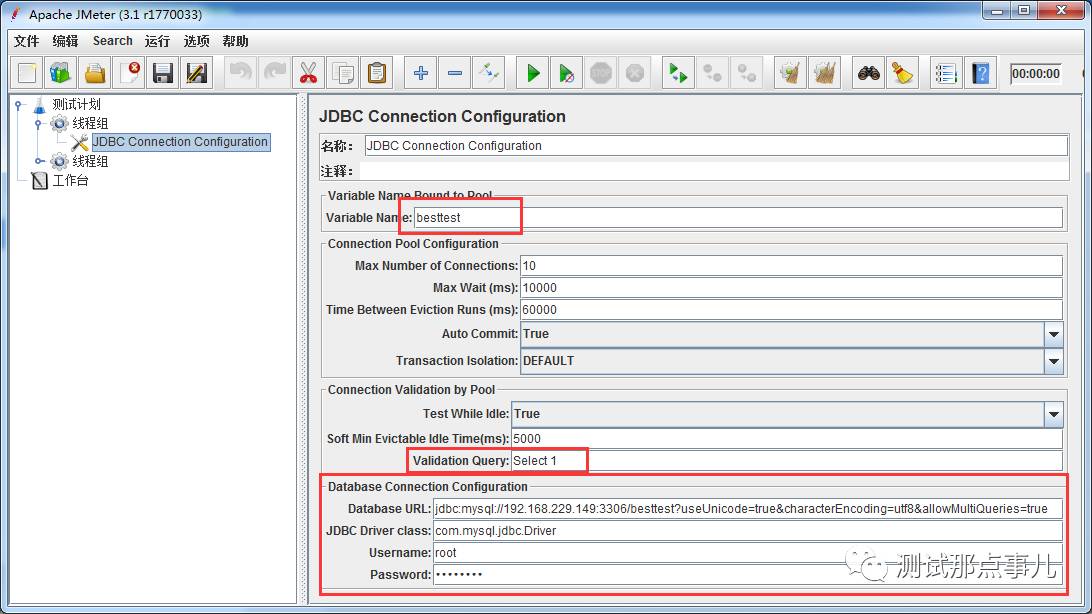Collapse the first 线程组 tree node
Viewport: 1092px width, 614px height.
coord(39,124)
